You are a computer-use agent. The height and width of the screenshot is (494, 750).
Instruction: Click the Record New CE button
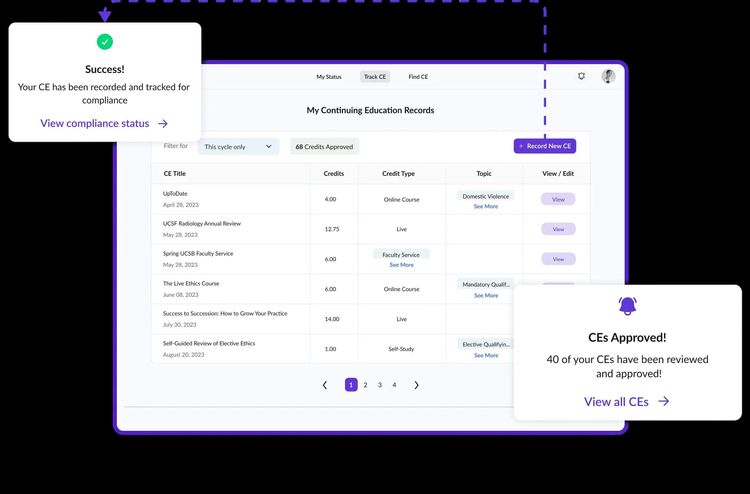545,146
